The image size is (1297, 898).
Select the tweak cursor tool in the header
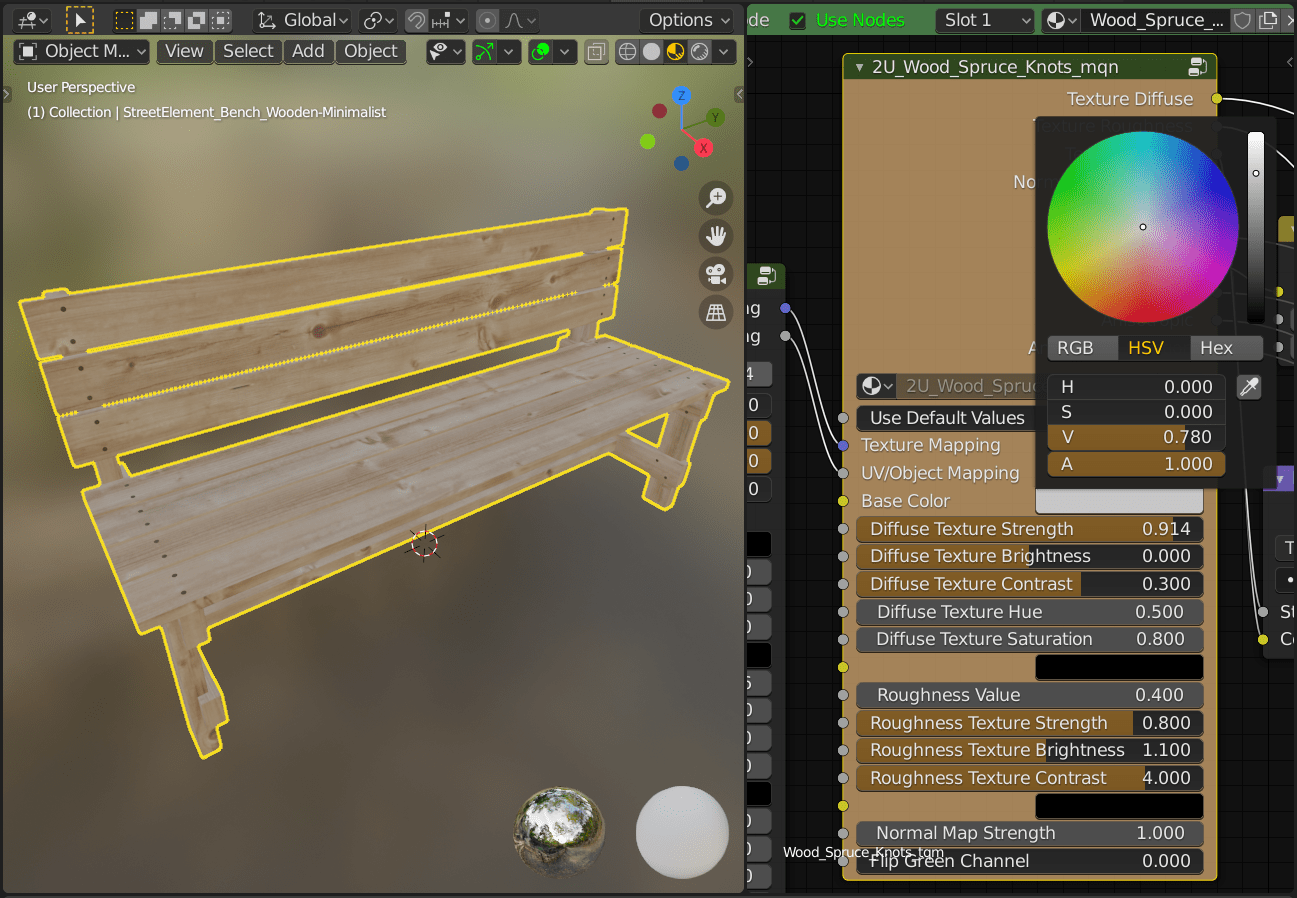(80, 20)
